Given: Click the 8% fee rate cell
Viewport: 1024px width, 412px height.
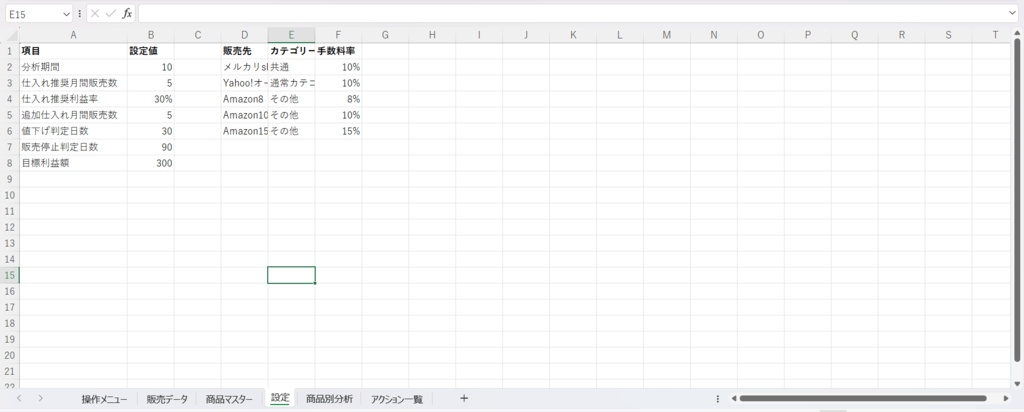Looking at the screenshot, I should (x=338, y=99).
